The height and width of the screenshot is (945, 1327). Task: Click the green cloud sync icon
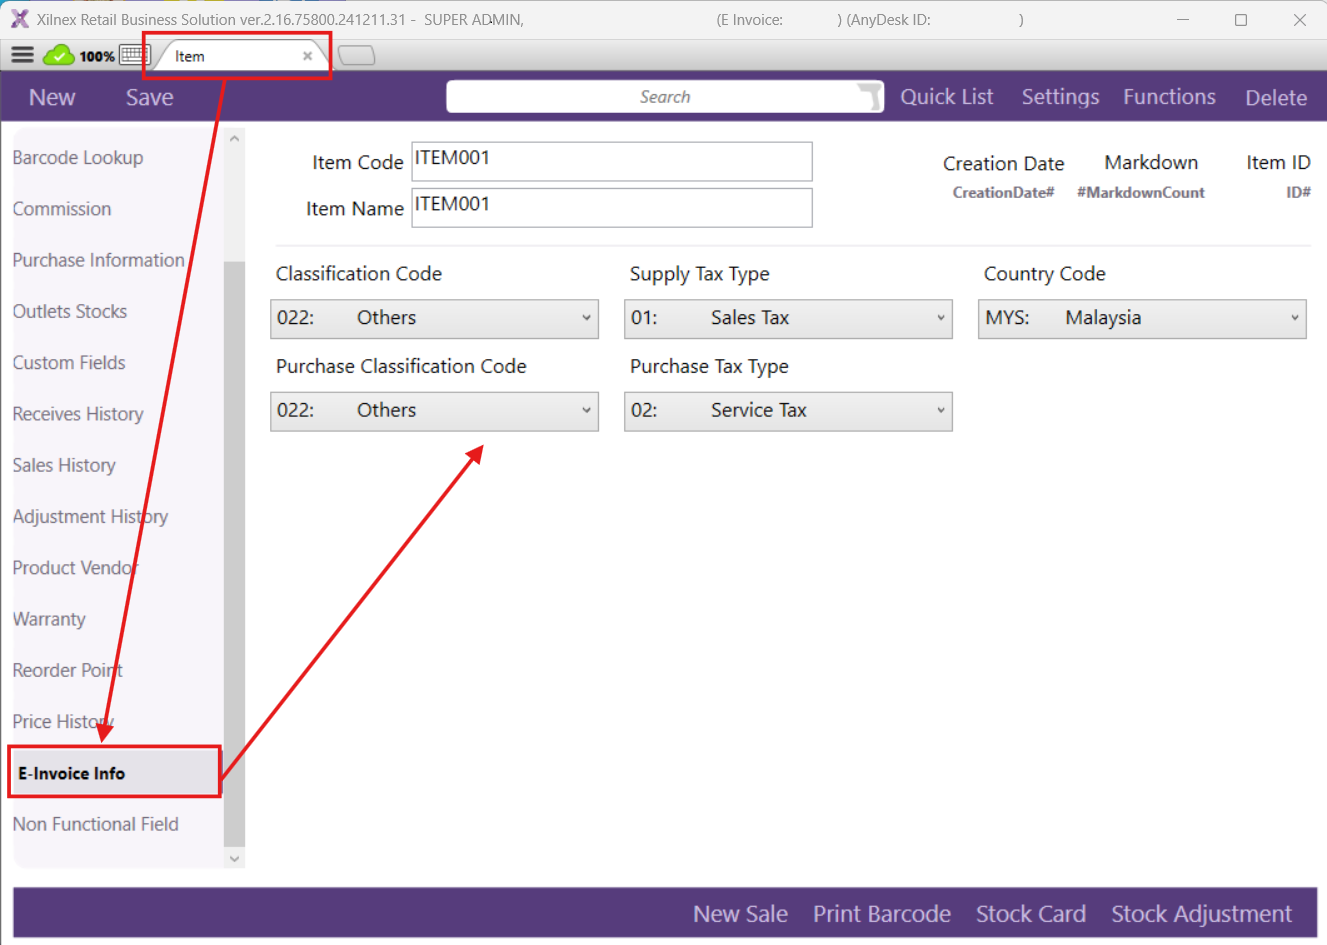[x=58, y=55]
